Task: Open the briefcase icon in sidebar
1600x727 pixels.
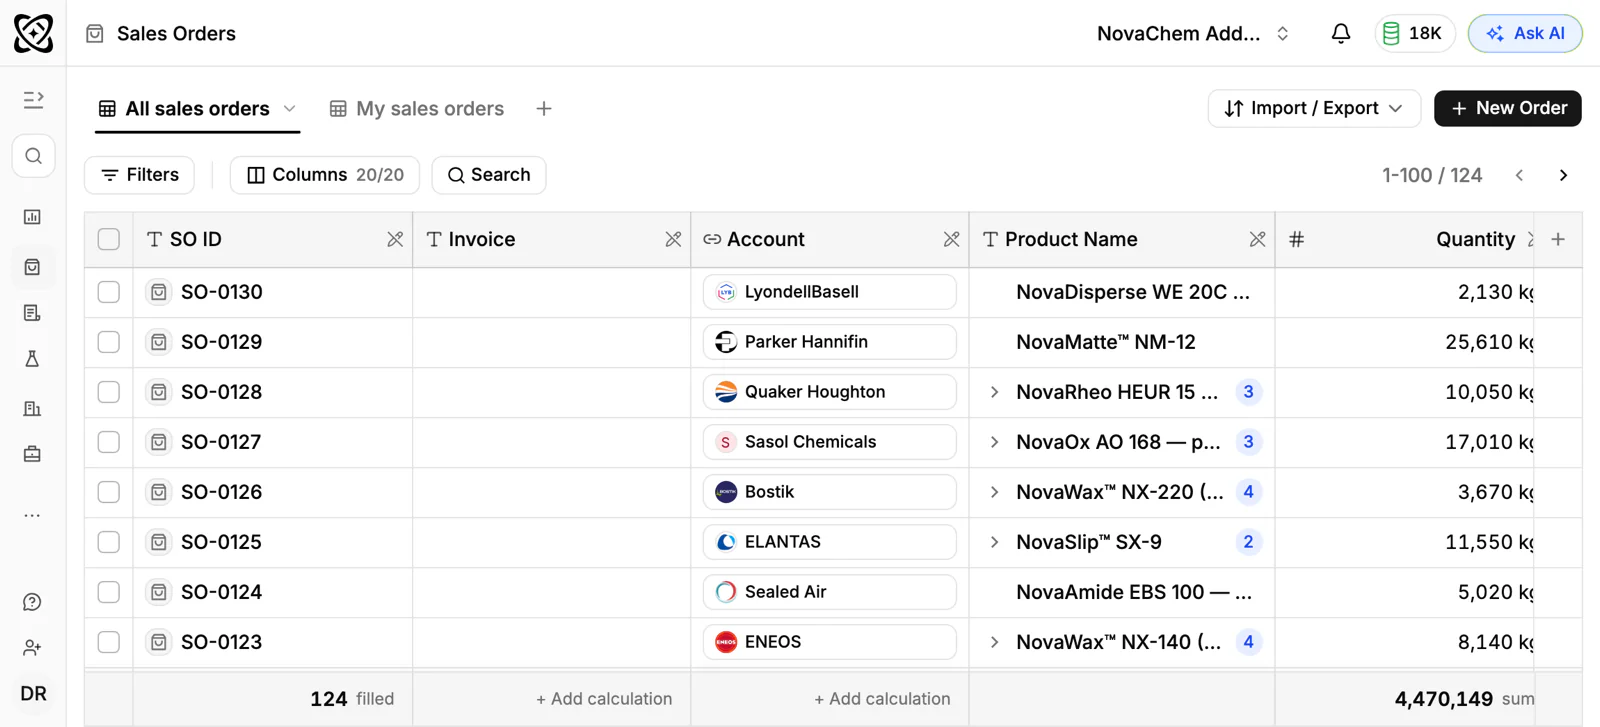Action: coord(33,454)
